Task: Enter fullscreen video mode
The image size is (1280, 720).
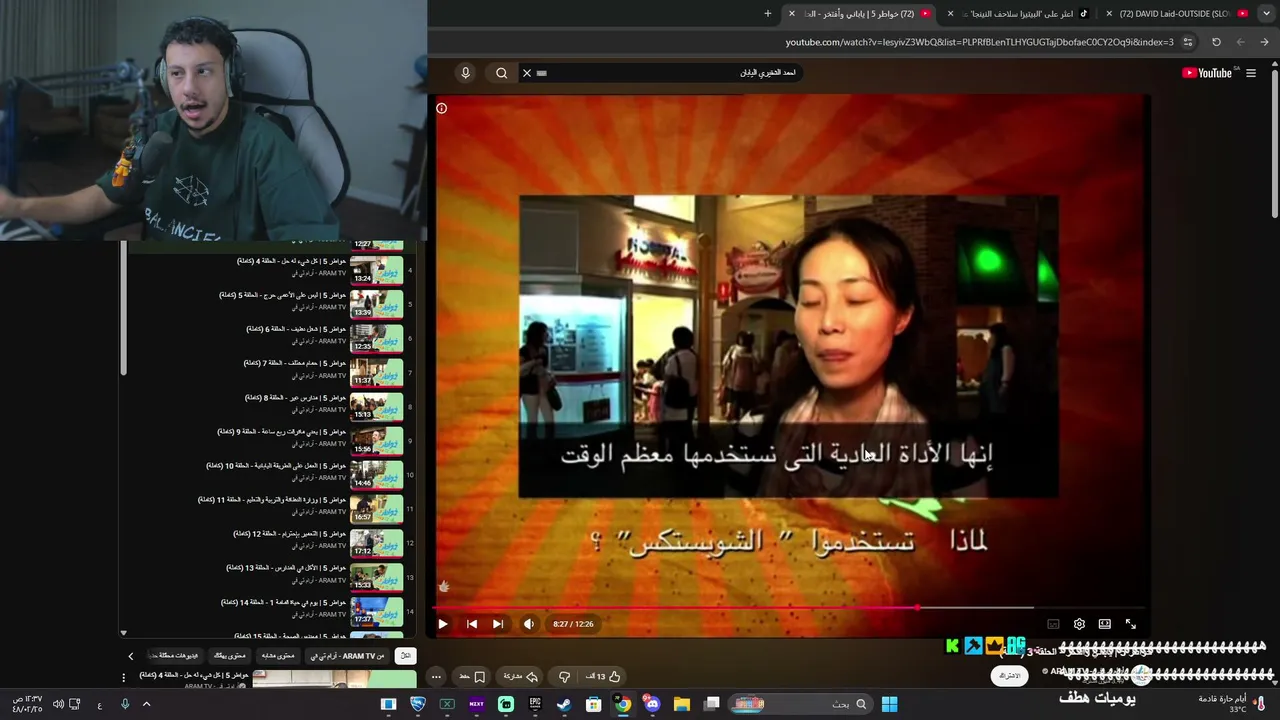Action: pos(1131,624)
